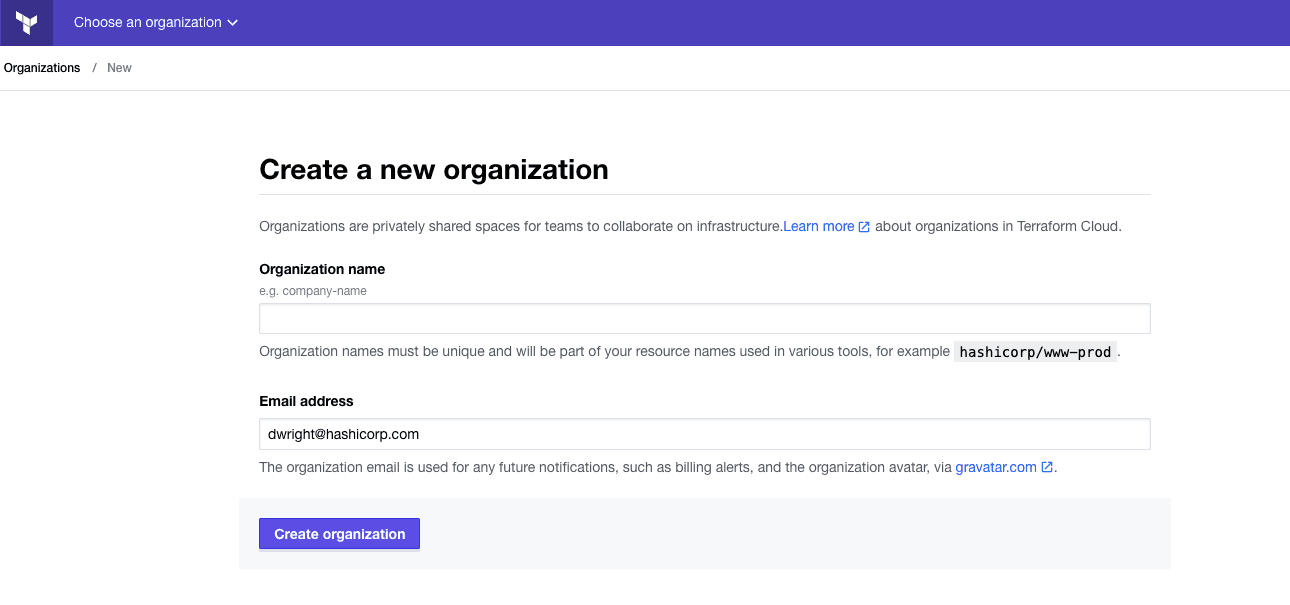Click the external-link icon after Learn more
The image size is (1290, 605).
tap(864, 227)
